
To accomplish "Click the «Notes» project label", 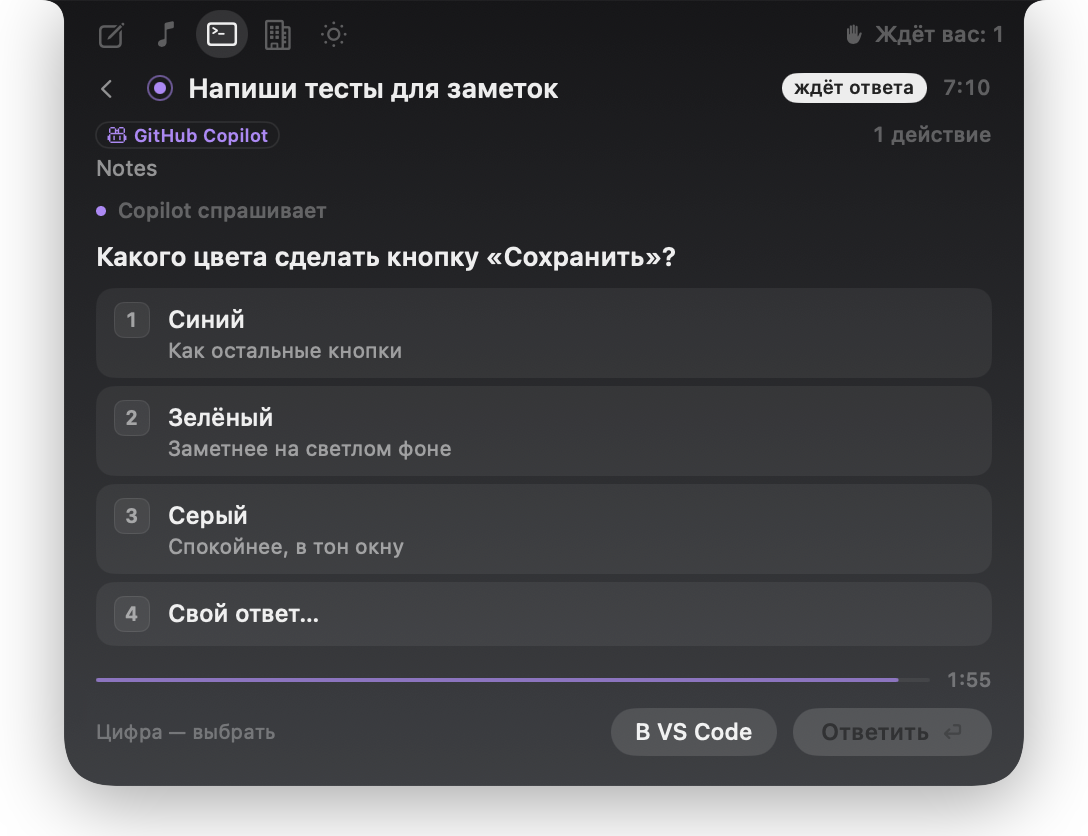I will [127, 169].
